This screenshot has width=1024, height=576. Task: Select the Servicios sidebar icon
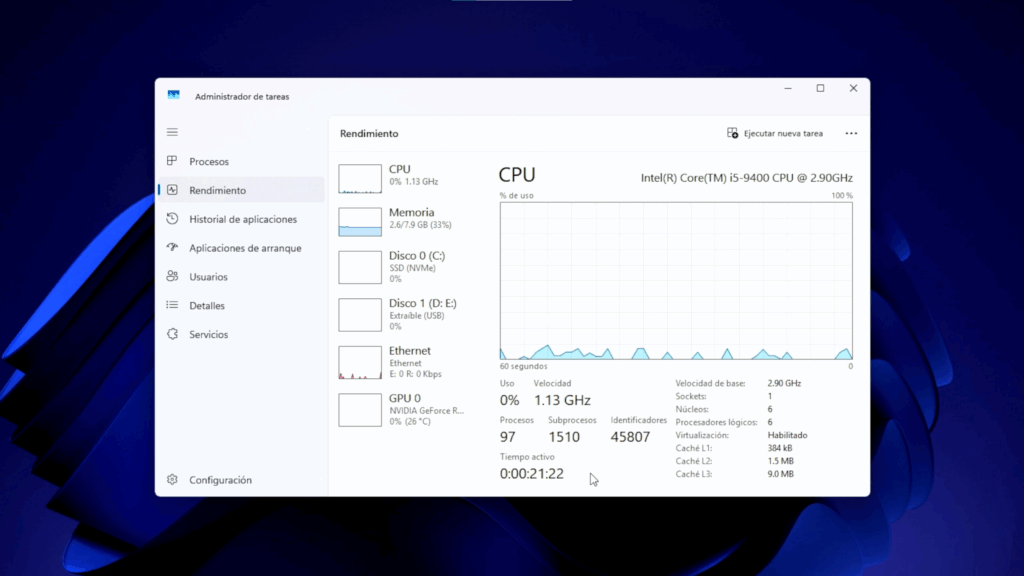[x=172, y=334]
